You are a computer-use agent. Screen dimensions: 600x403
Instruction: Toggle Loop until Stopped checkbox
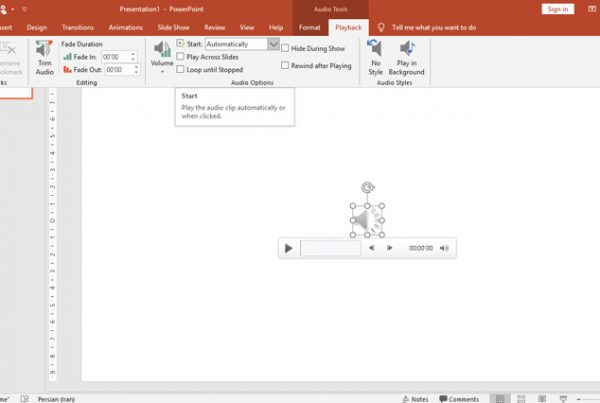(x=180, y=70)
